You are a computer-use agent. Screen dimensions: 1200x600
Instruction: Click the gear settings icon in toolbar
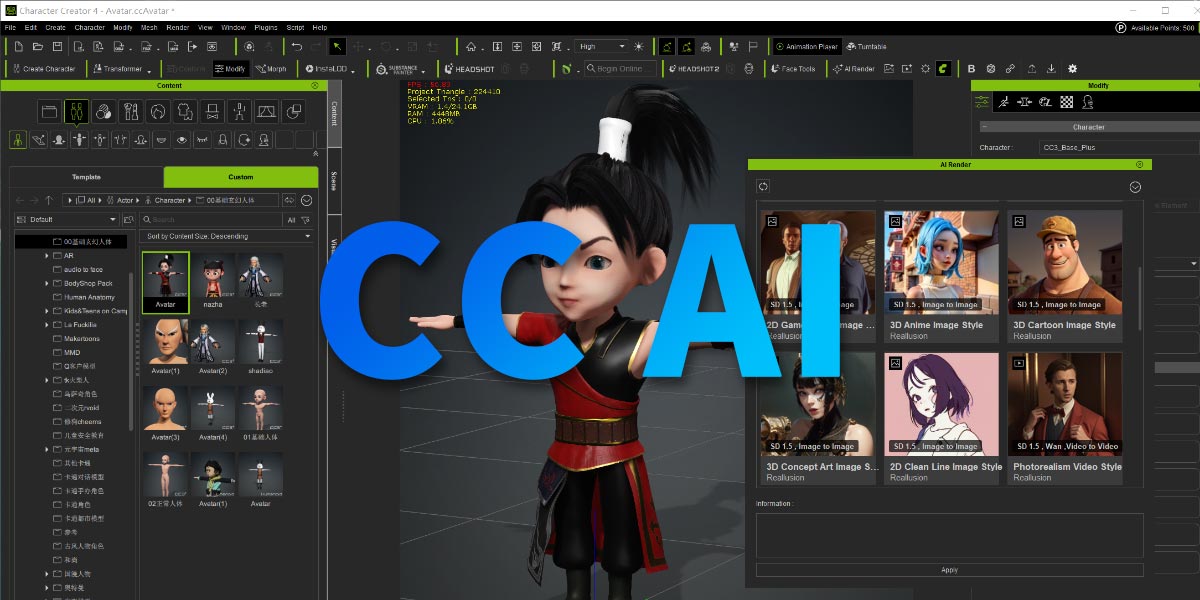click(1073, 68)
